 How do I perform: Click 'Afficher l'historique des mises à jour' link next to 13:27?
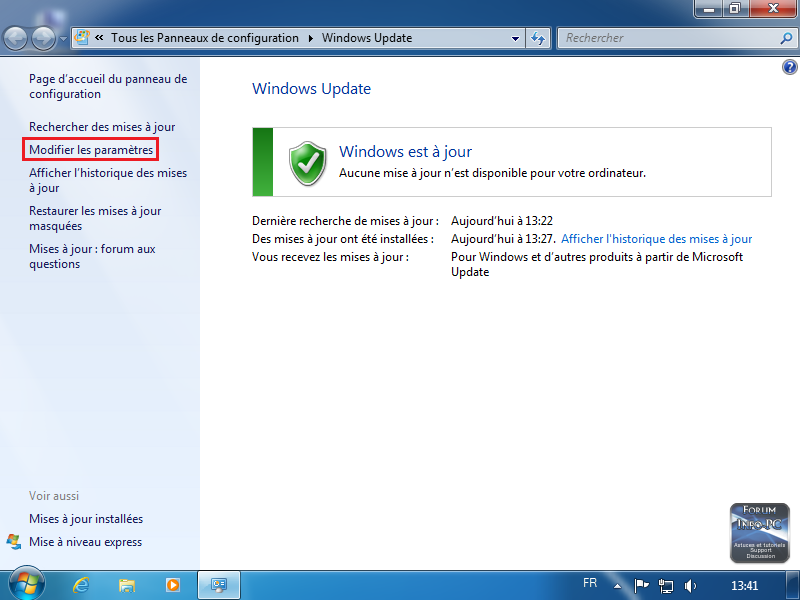tap(657, 239)
